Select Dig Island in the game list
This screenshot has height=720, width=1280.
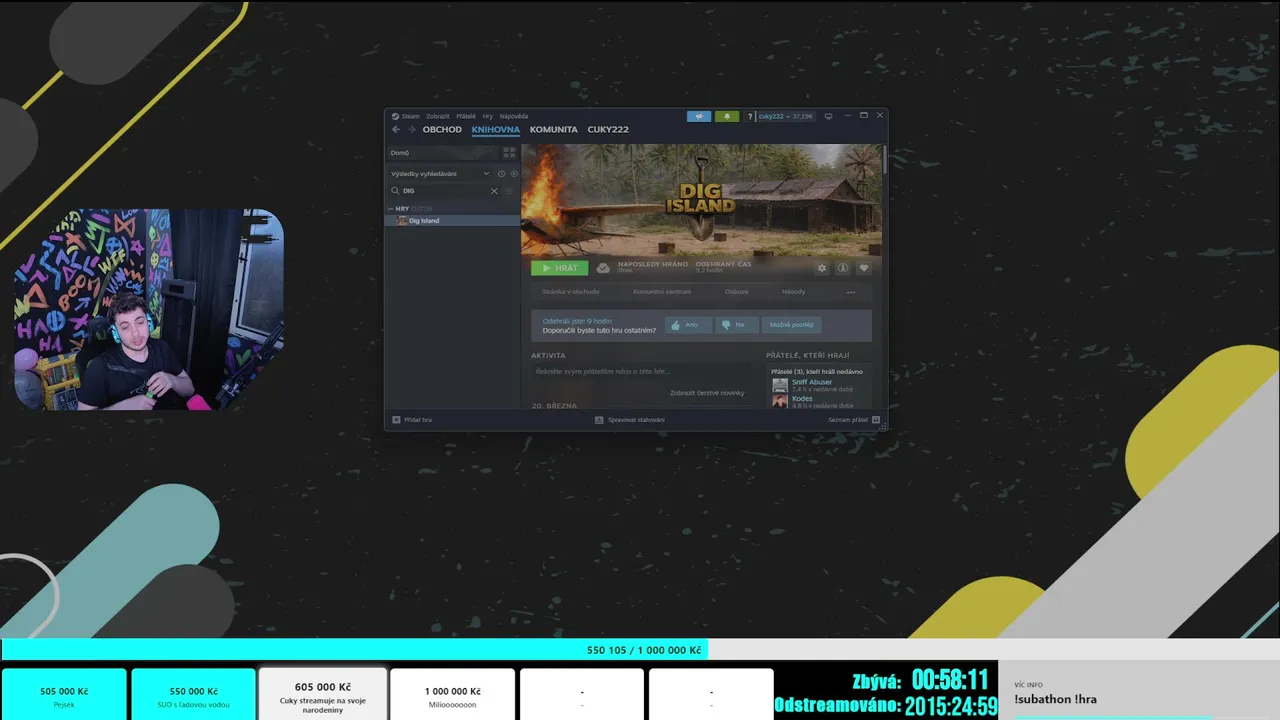[453, 220]
